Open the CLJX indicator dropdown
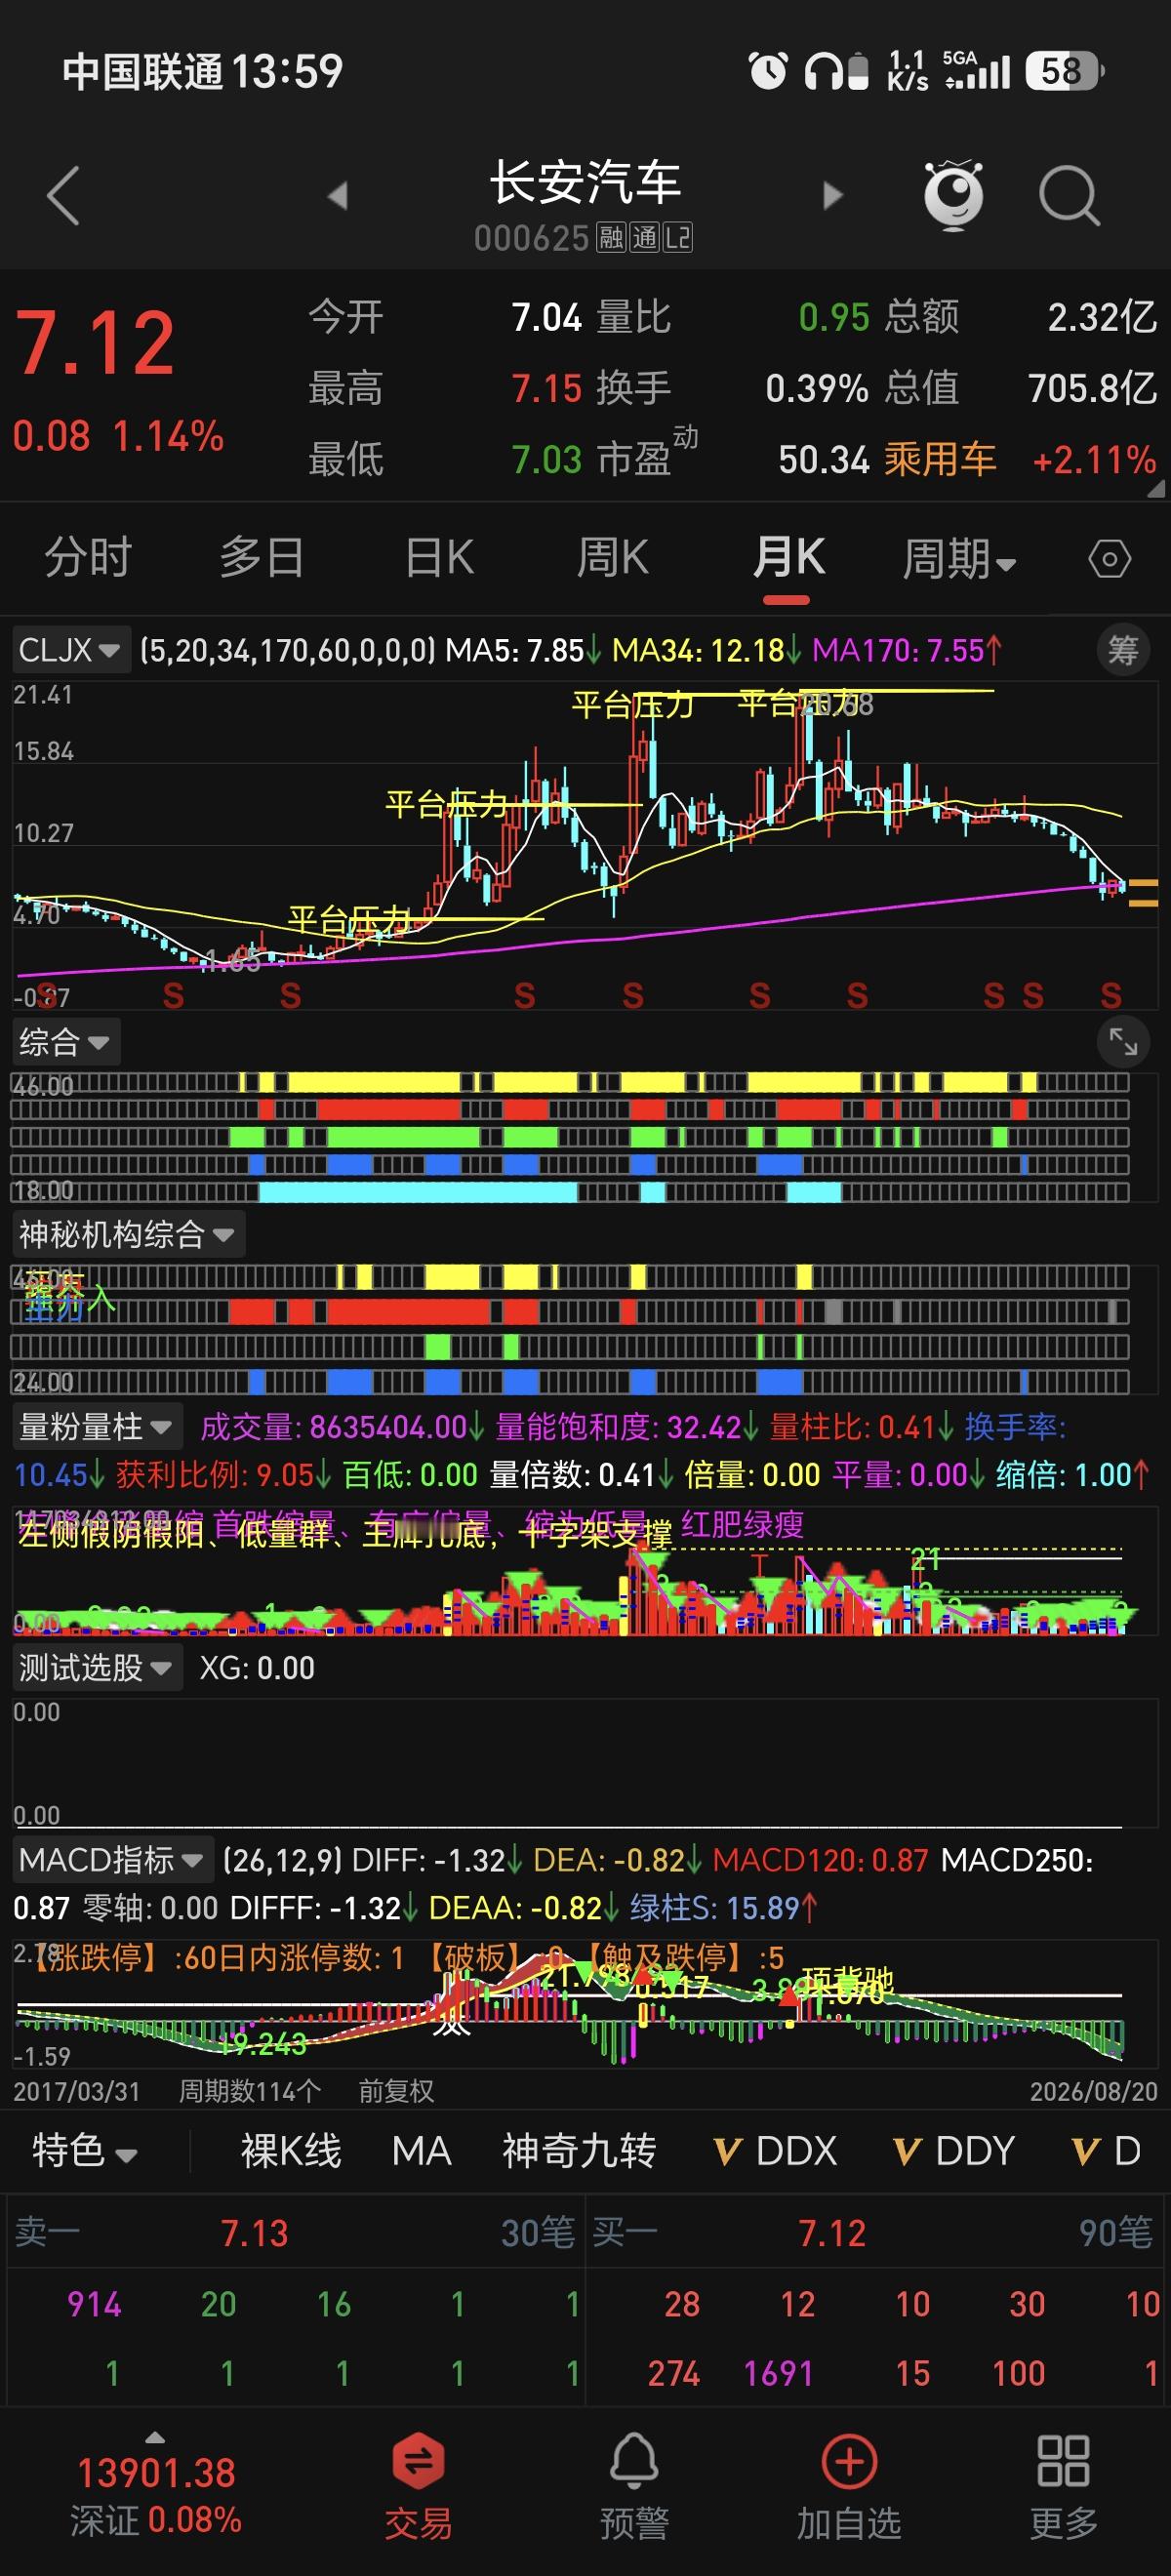Screen dimensions: 1171x2576 click(x=70, y=651)
